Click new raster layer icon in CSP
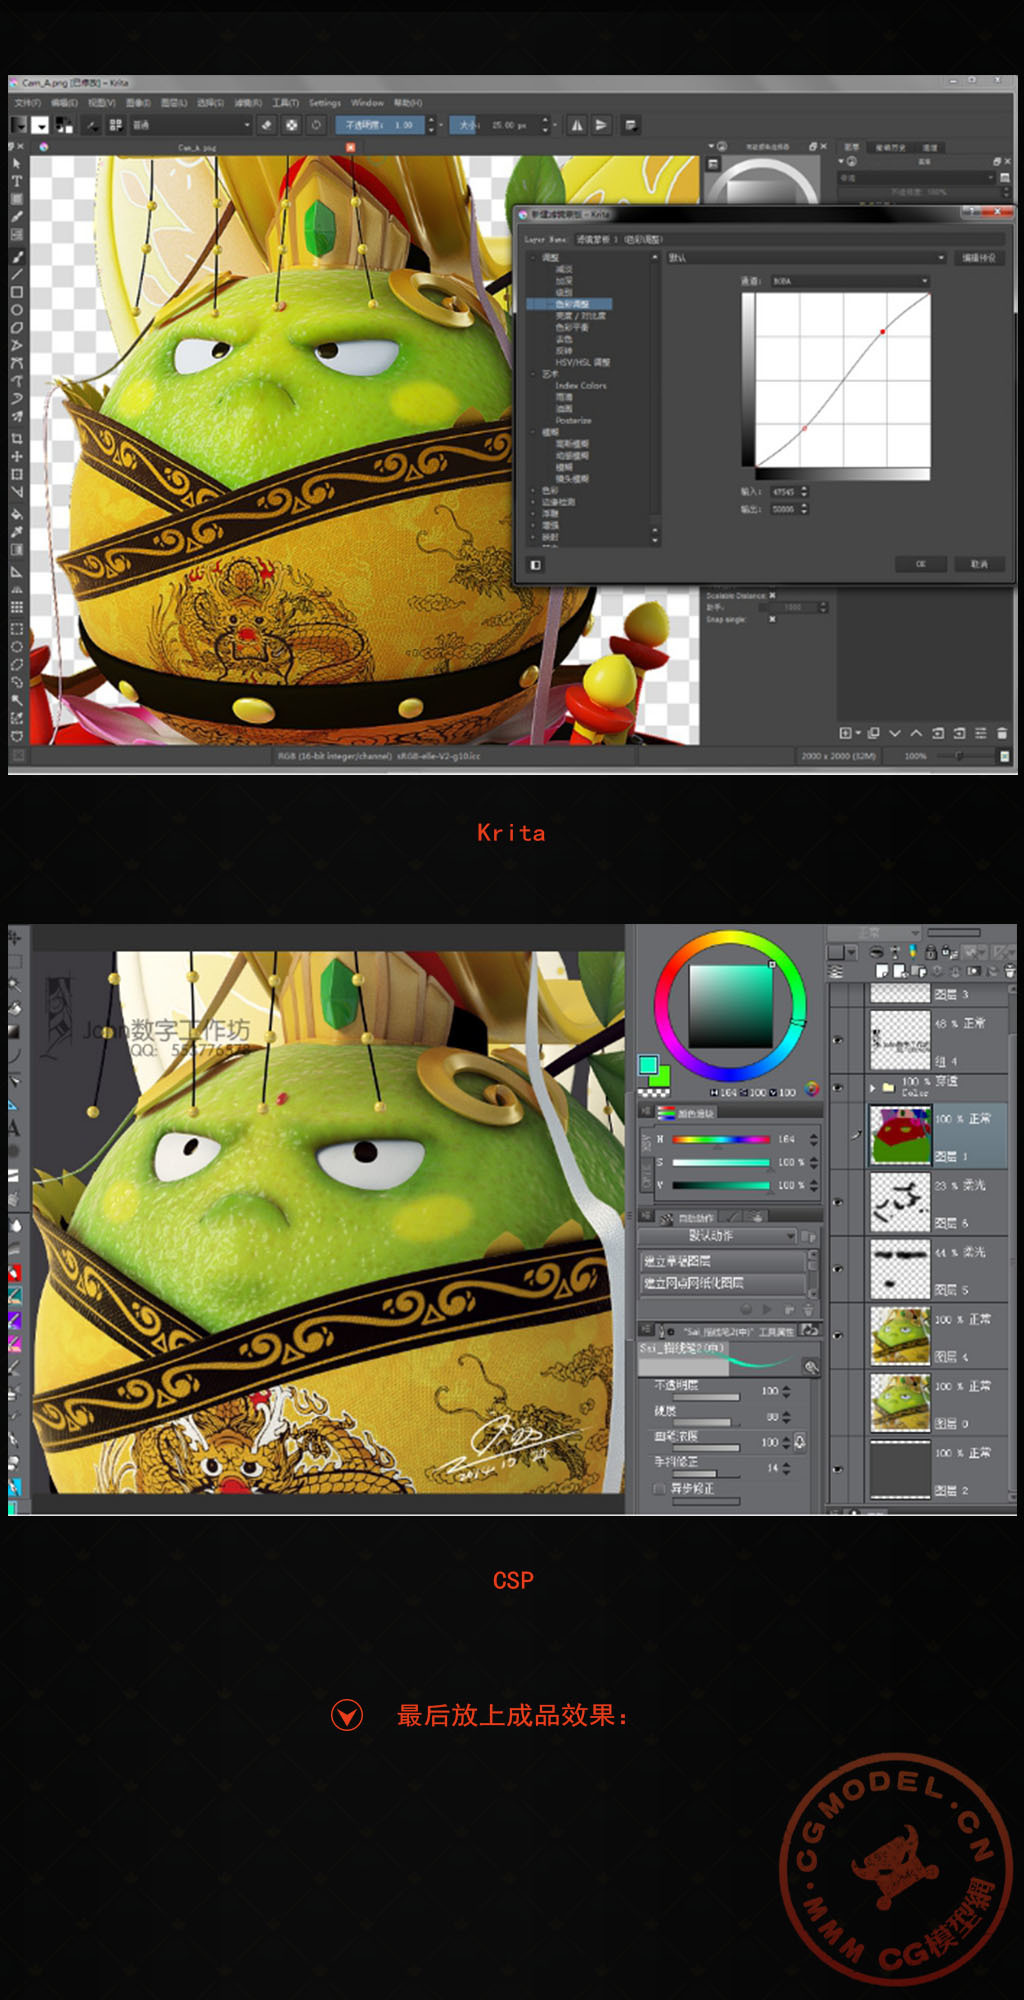Viewport: 1024px width, 2000px height. [882, 971]
